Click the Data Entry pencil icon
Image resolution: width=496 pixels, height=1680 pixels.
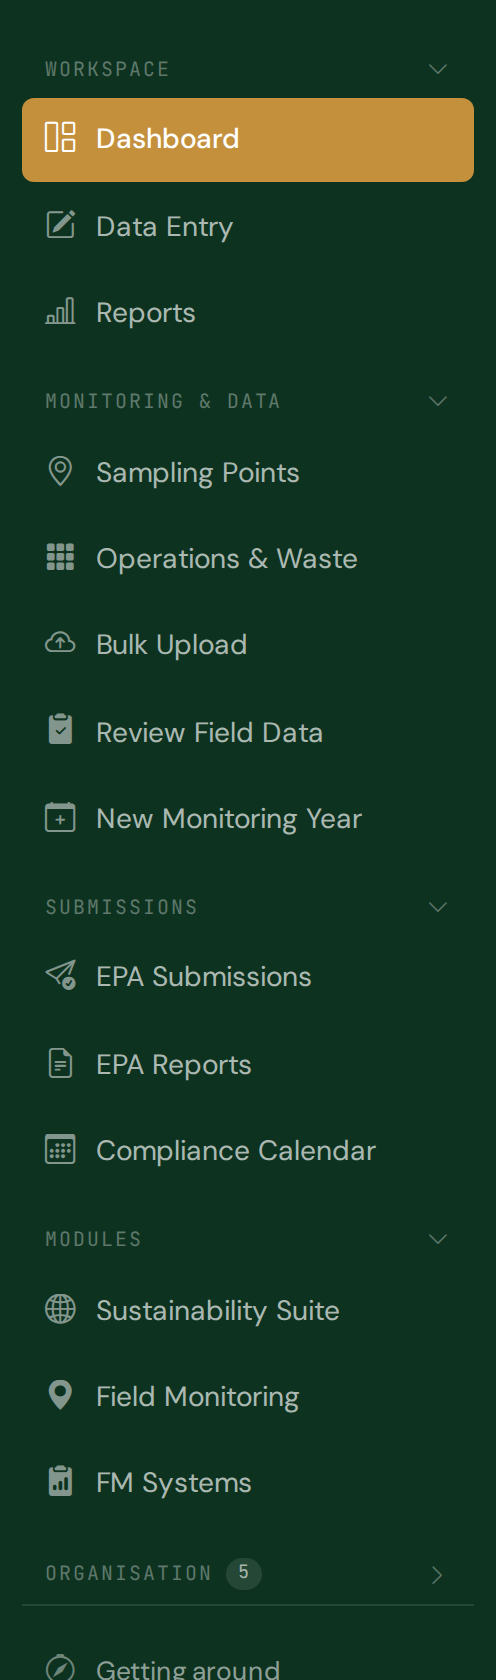(x=60, y=225)
